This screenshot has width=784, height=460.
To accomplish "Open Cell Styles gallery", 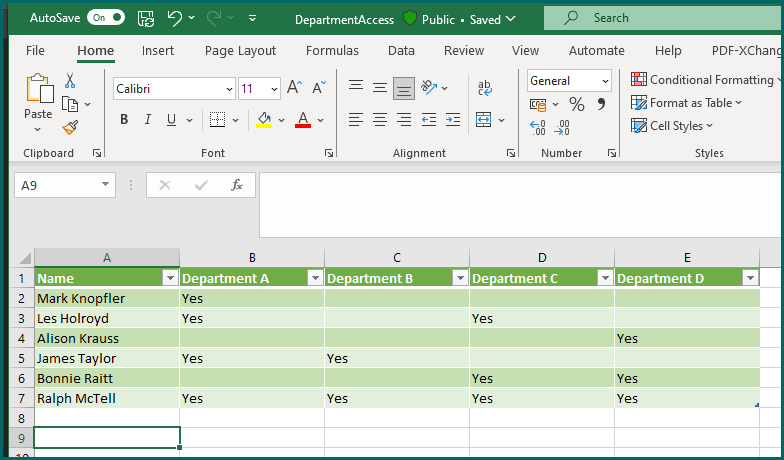I will [672, 126].
